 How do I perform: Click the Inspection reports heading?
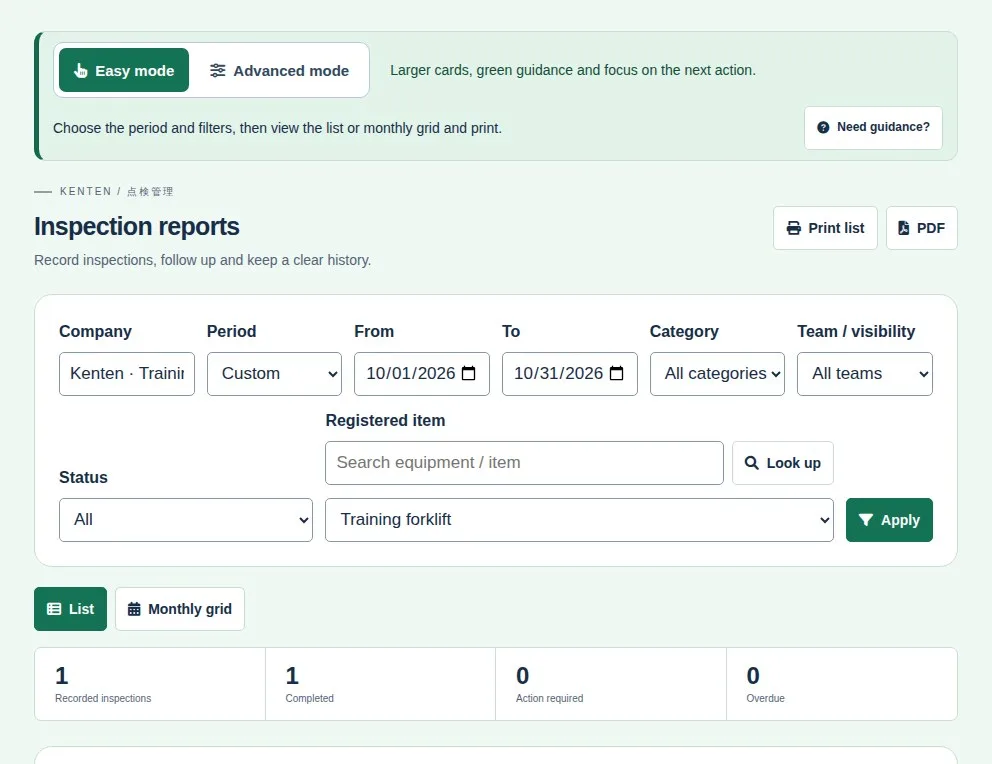(137, 226)
